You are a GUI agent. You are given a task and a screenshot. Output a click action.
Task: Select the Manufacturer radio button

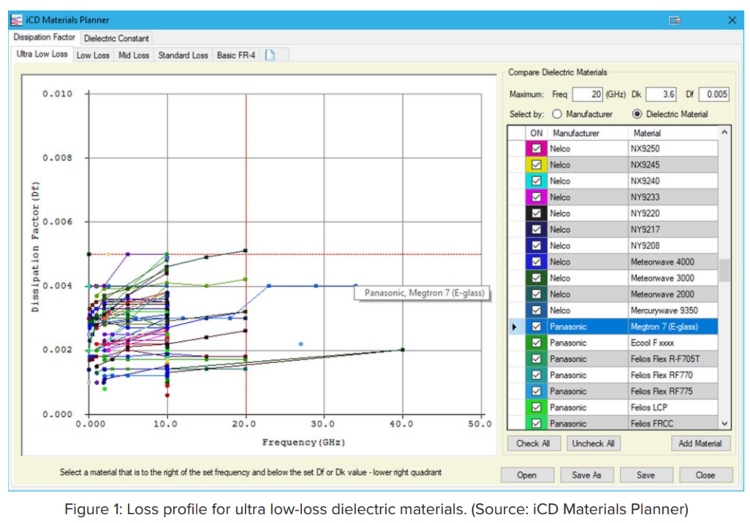(x=557, y=114)
